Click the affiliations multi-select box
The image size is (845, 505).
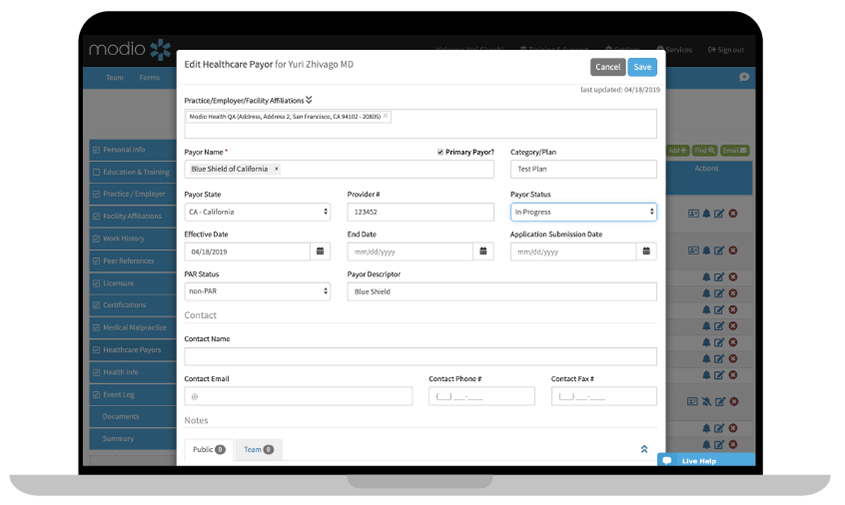click(x=420, y=123)
